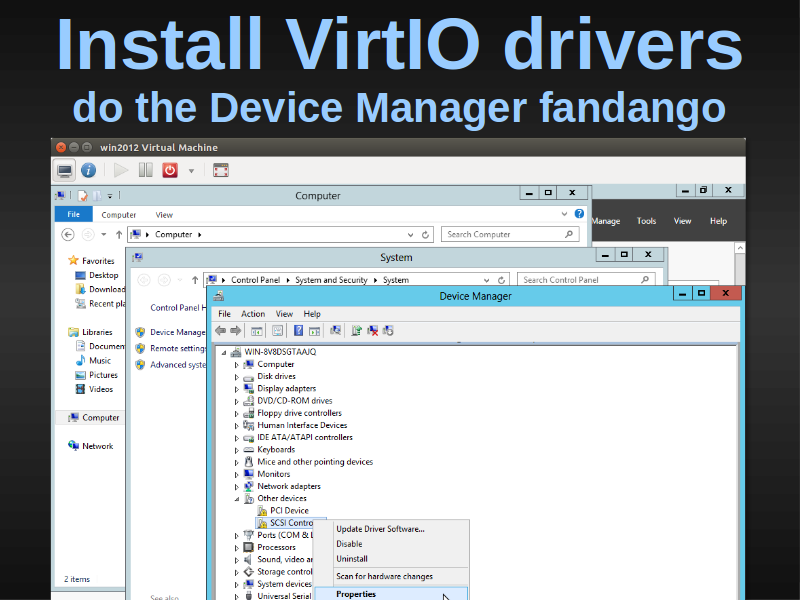Select Processors in the device tree
The height and width of the screenshot is (600, 800).
276,547
